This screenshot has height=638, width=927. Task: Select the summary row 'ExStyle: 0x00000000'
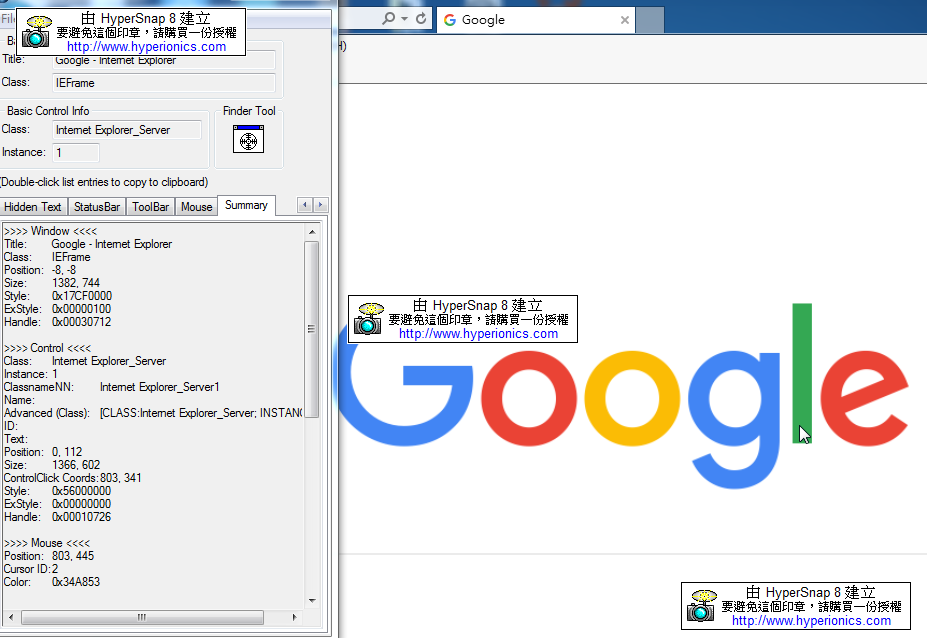(57, 504)
